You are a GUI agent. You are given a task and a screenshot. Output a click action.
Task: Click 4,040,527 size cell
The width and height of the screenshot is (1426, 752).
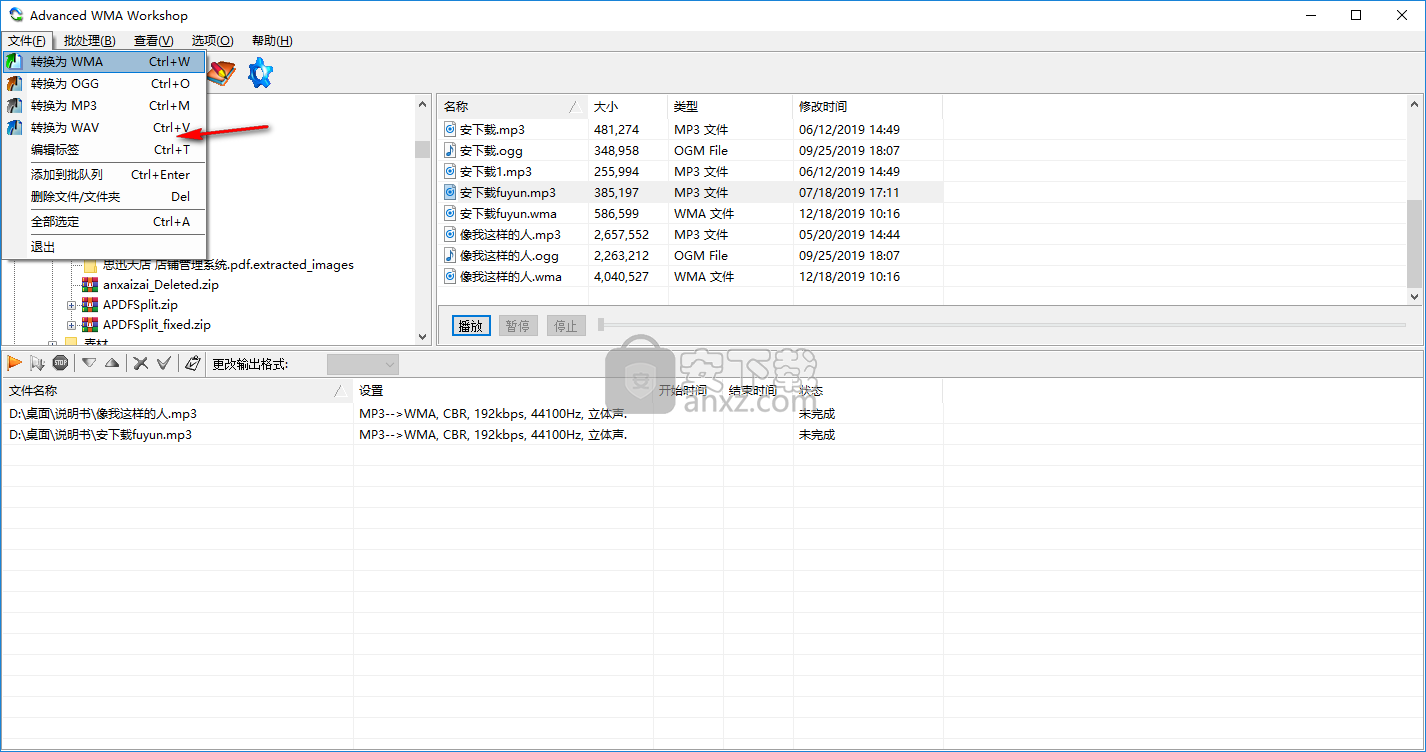tap(621, 277)
